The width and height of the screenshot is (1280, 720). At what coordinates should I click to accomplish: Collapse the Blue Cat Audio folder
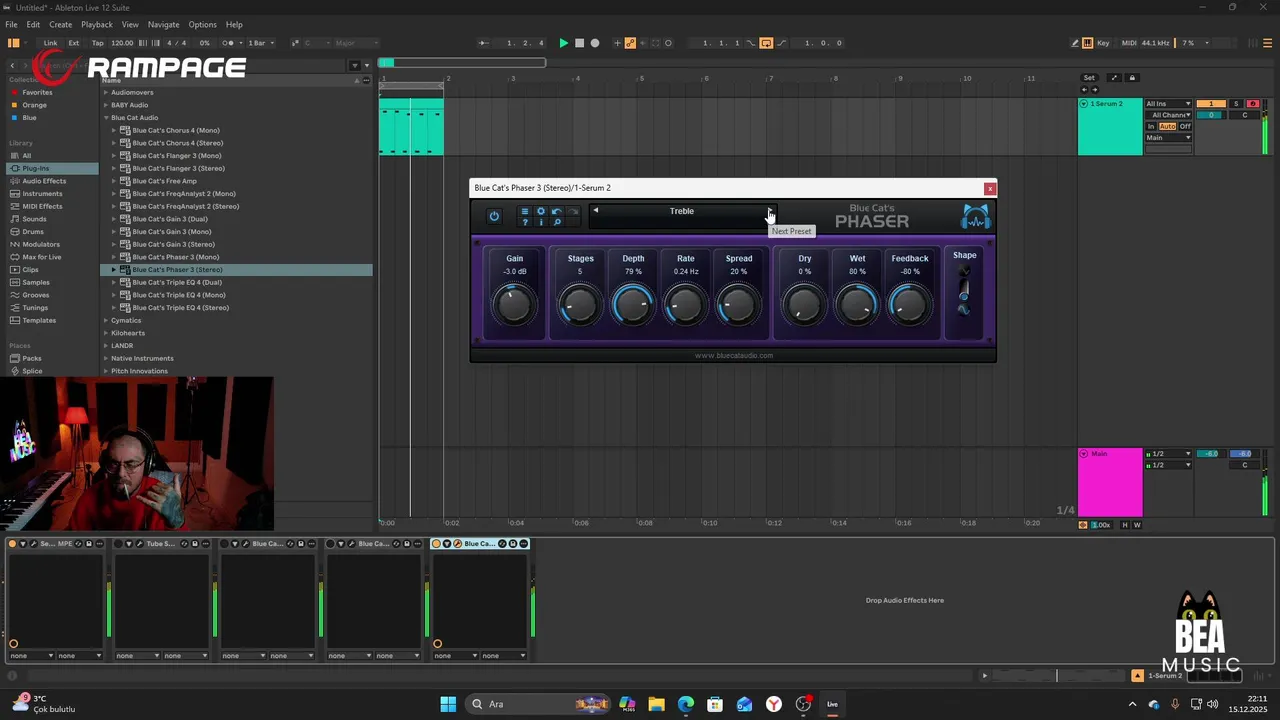[x=106, y=118]
